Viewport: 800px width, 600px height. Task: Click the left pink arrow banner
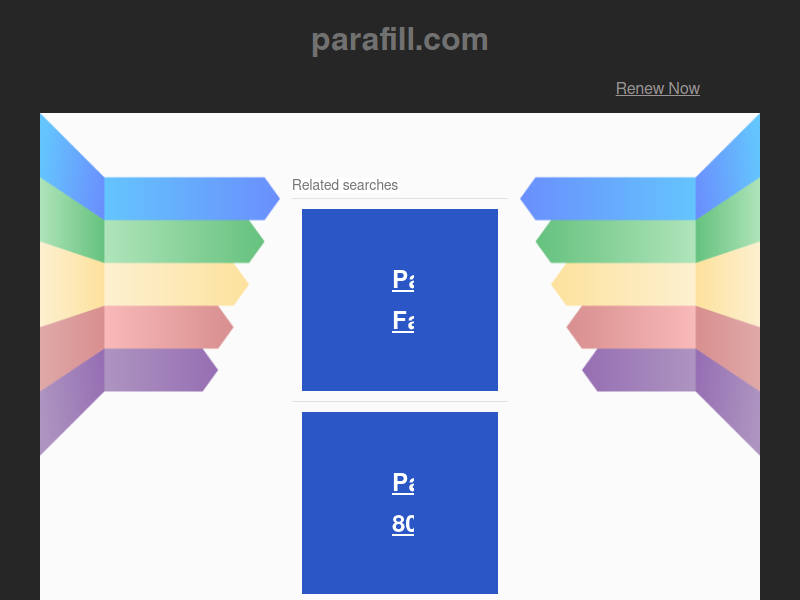163,327
